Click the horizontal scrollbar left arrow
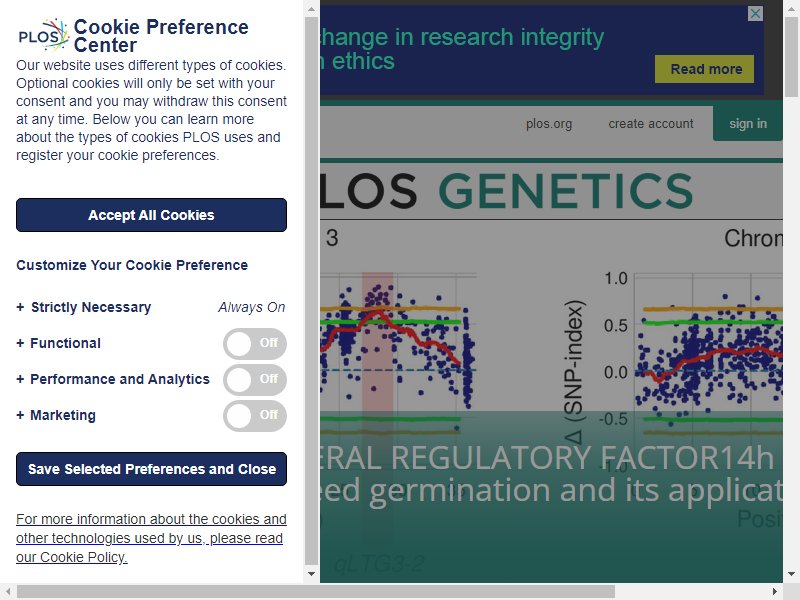The height and width of the screenshot is (600, 800). click(8, 592)
